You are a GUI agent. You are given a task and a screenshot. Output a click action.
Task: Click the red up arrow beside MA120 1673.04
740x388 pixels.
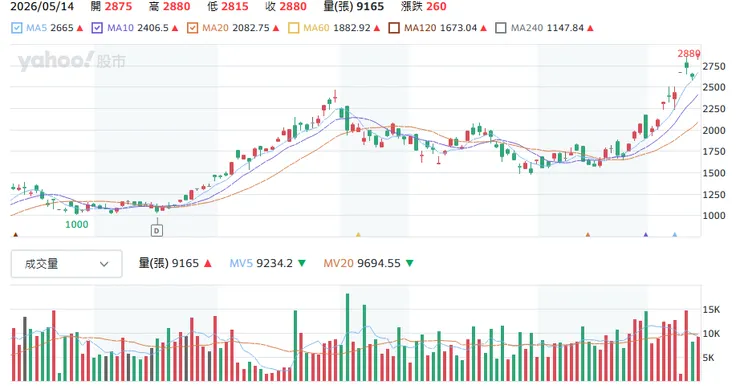[483, 28]
